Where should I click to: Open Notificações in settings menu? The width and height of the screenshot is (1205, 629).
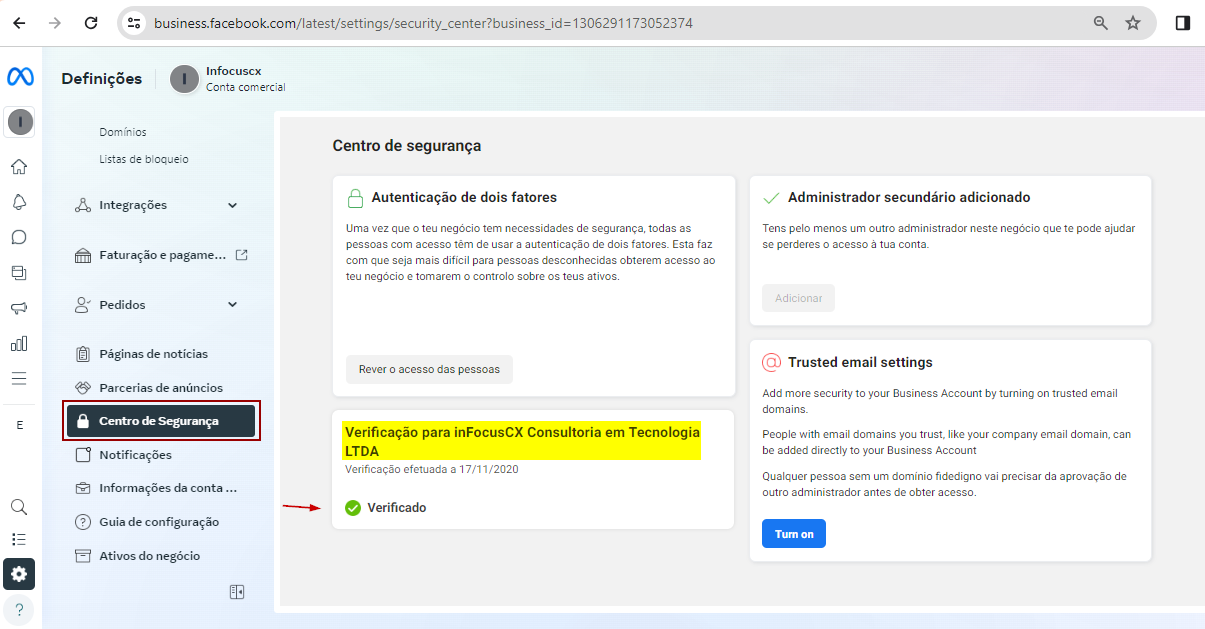[x=135, y=455]
